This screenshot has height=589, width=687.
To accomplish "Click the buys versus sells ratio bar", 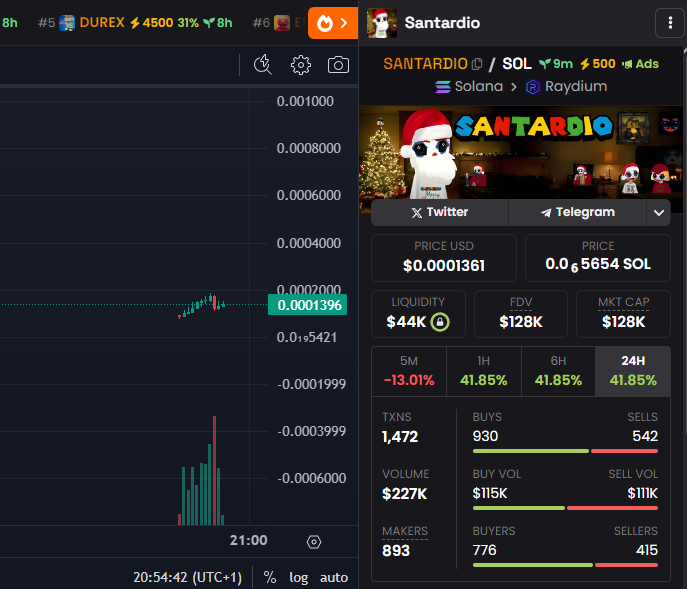I will 565,451.
